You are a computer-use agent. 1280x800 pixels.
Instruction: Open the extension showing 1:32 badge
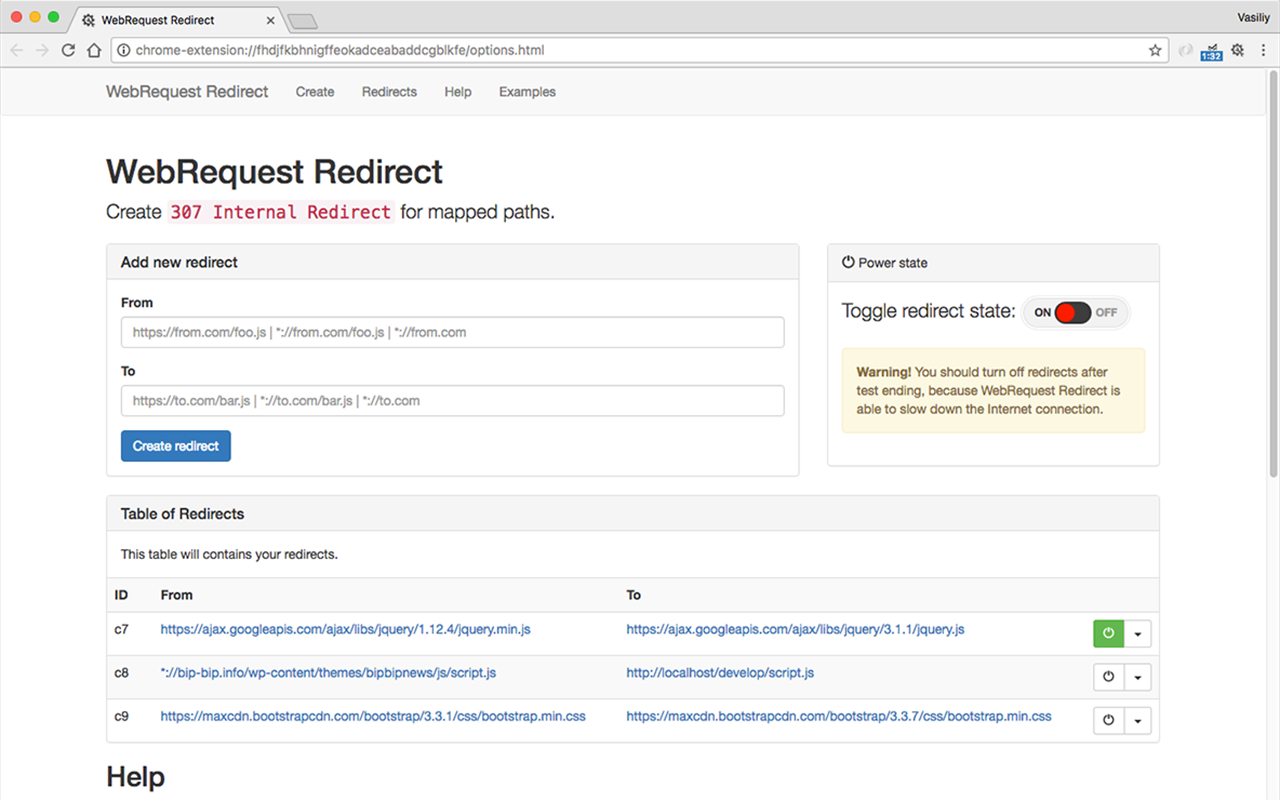pyautogui.click(x=1212, y=51)
